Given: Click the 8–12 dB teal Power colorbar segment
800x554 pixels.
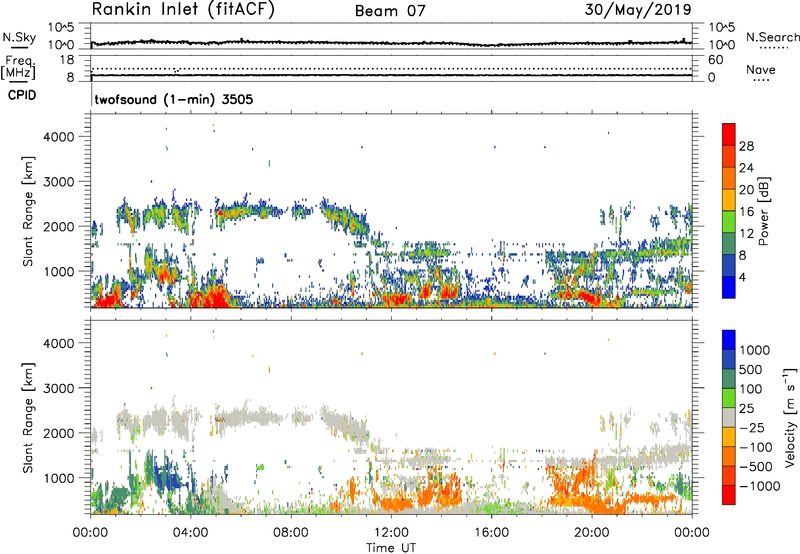Looking at the screenshot, I should [729, 244].
